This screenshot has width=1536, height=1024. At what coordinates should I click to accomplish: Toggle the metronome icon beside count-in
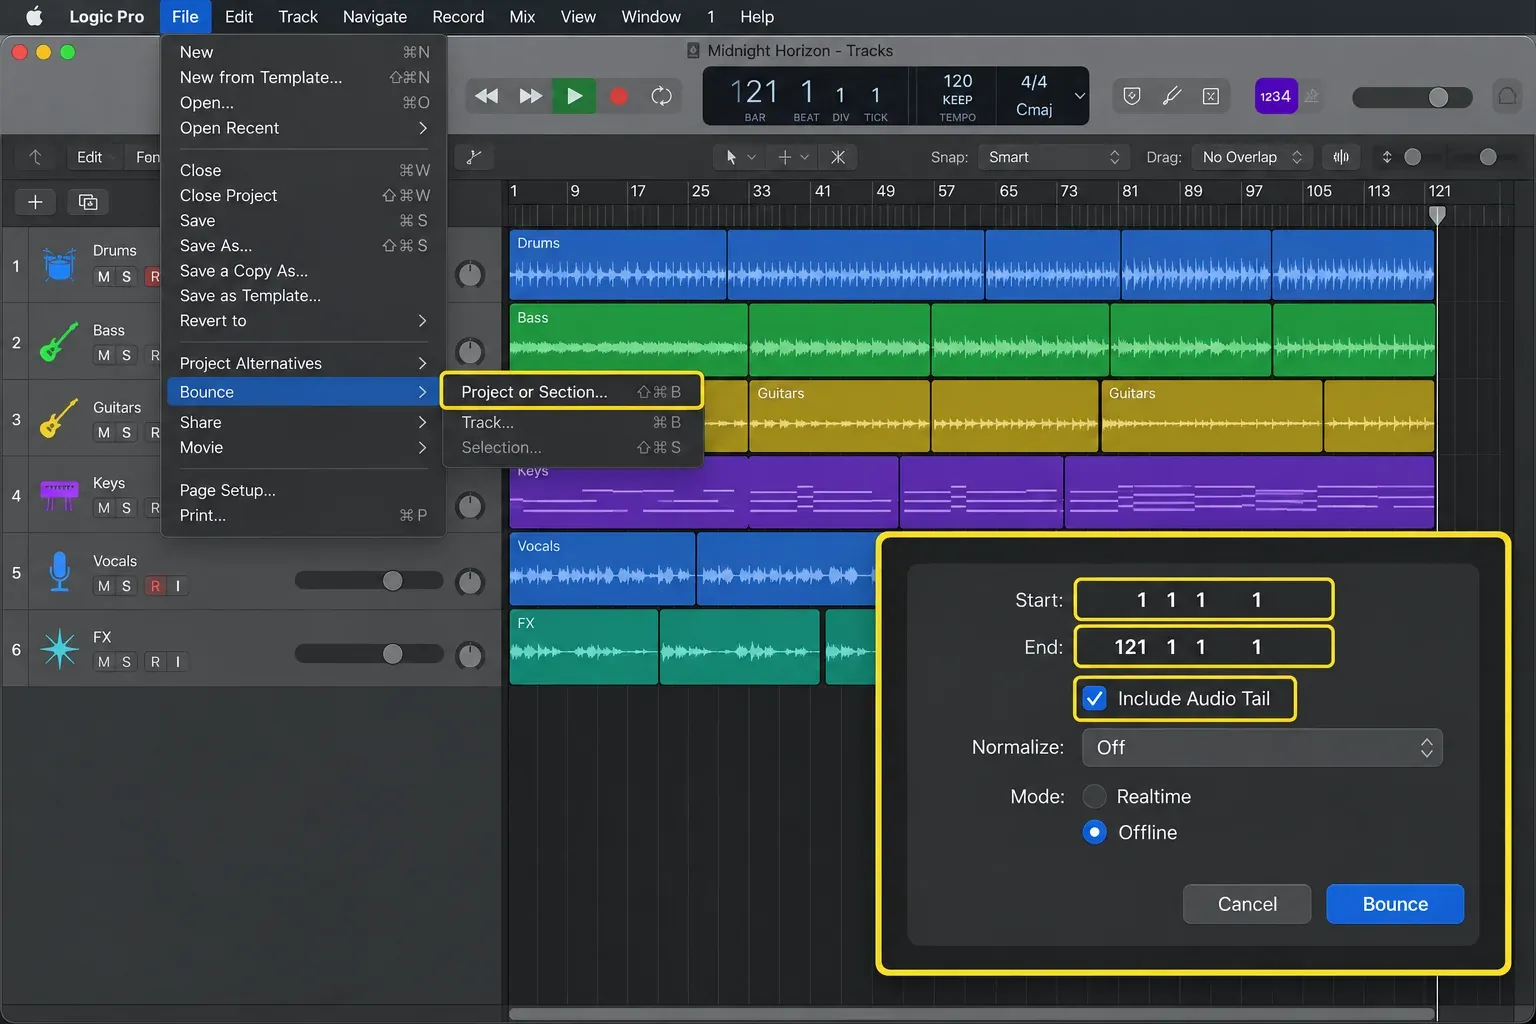tap(1312, 96)
